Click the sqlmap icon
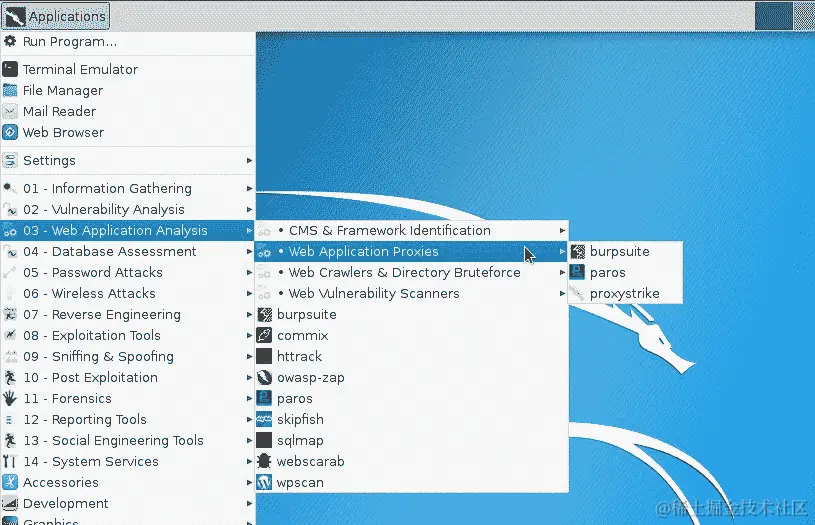The height and width of the screenshot is (525, 815). pos(264,440)
